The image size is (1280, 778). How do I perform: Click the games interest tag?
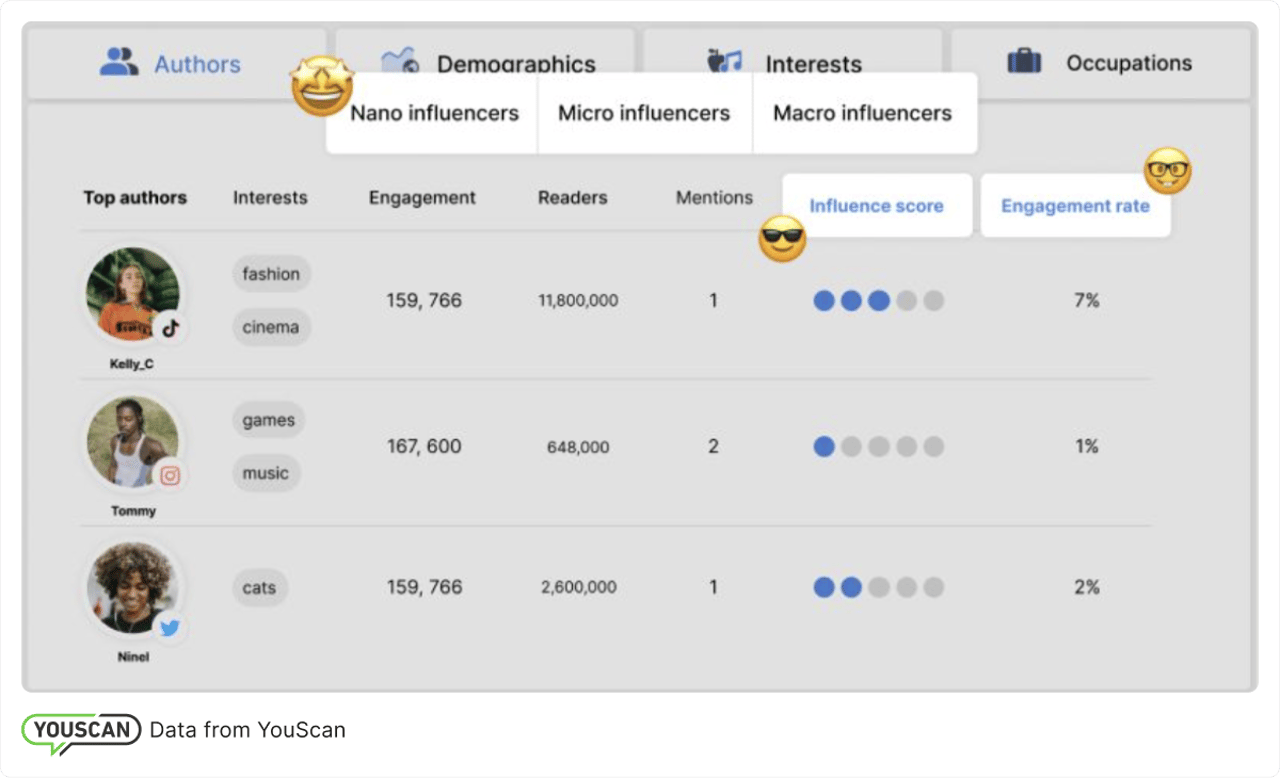268,421
